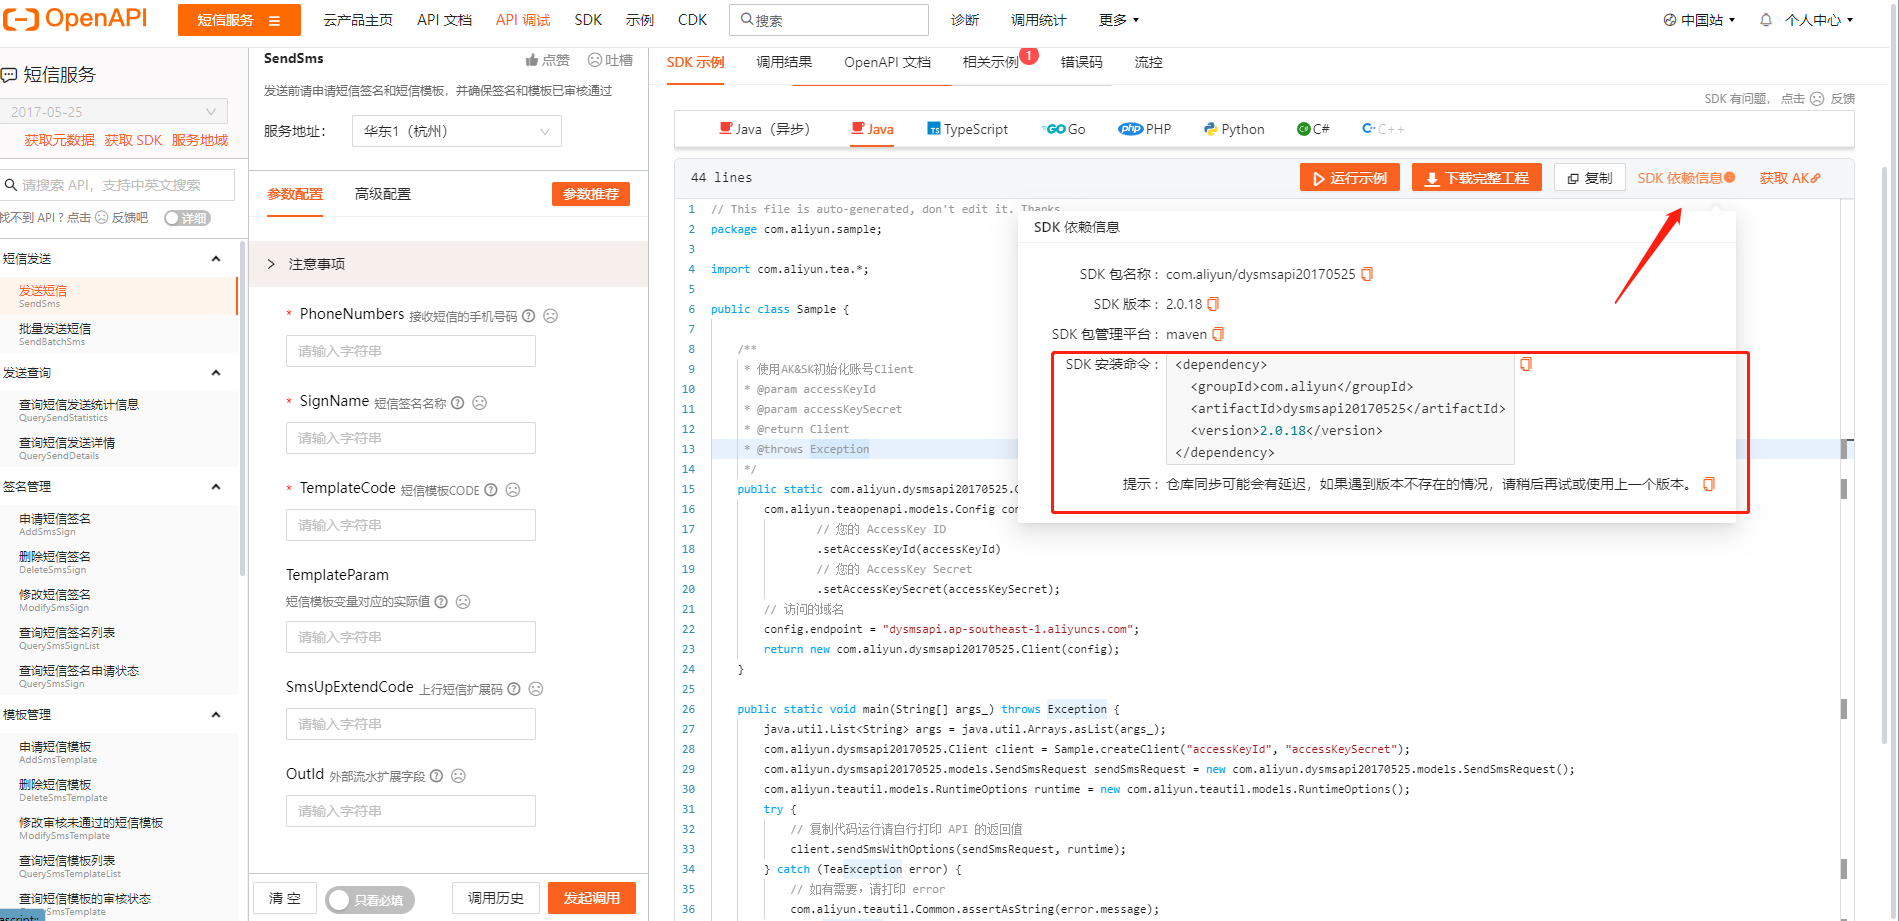
Task: Select the TypeScript language tab
Action: point(967,129)
